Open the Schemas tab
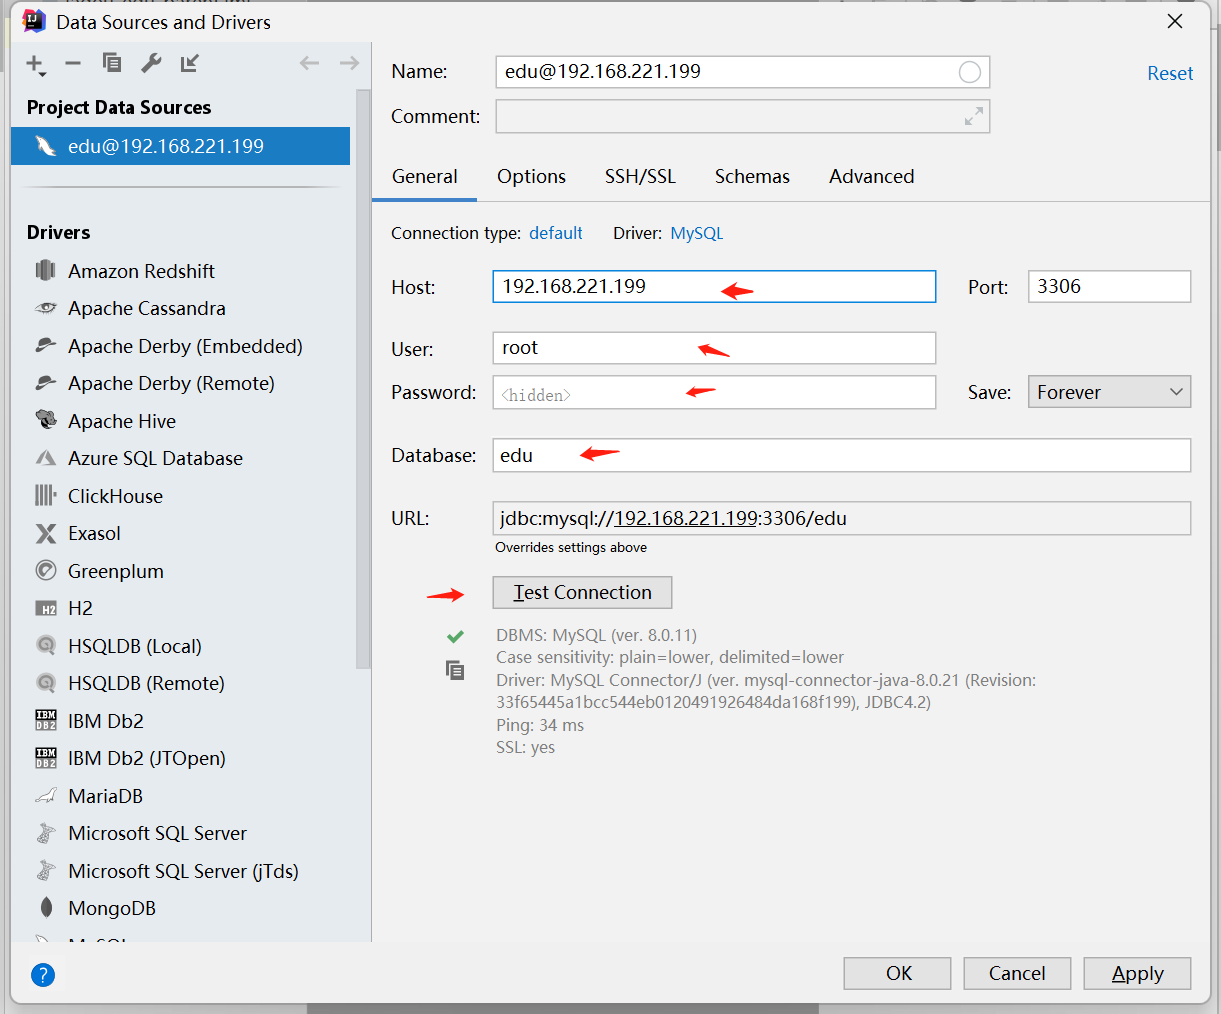This screenshot has height=1014, width=1221. click(x=752, y=176)
